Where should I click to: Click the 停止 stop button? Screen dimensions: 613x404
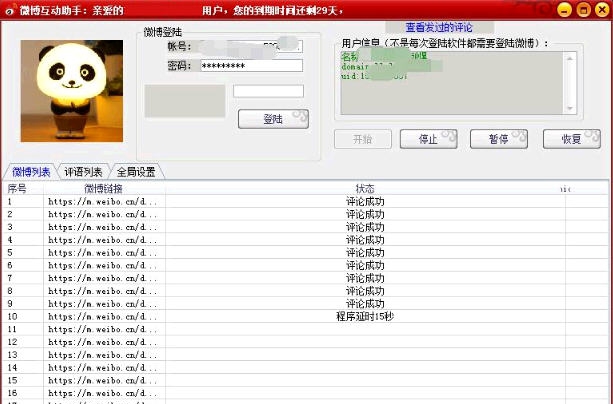(x=428, y=139)
